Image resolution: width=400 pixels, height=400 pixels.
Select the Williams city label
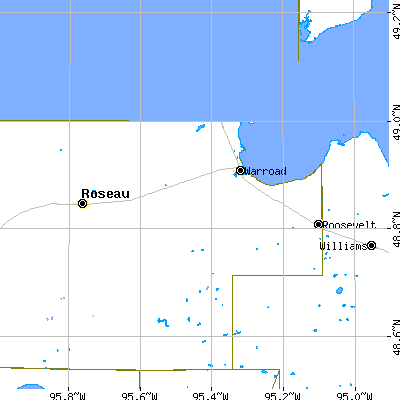pos(343,246)
